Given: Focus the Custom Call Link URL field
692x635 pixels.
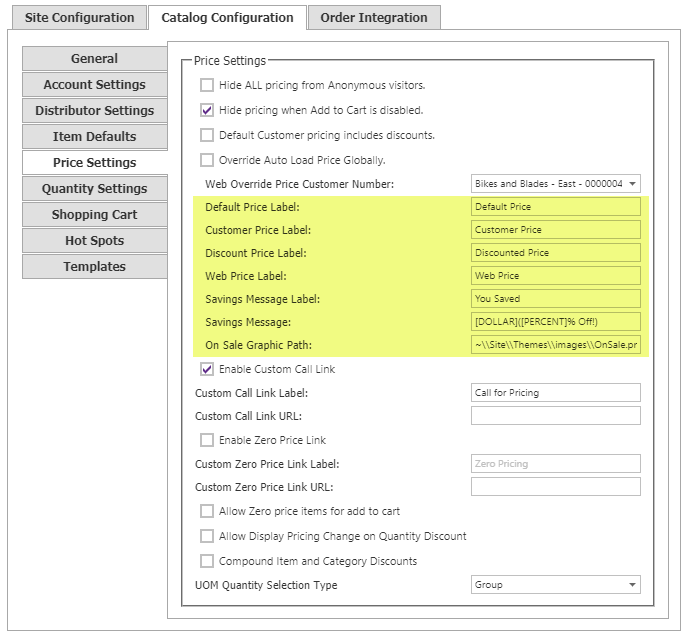Looking at the screenshot, I should coord(556,416).
